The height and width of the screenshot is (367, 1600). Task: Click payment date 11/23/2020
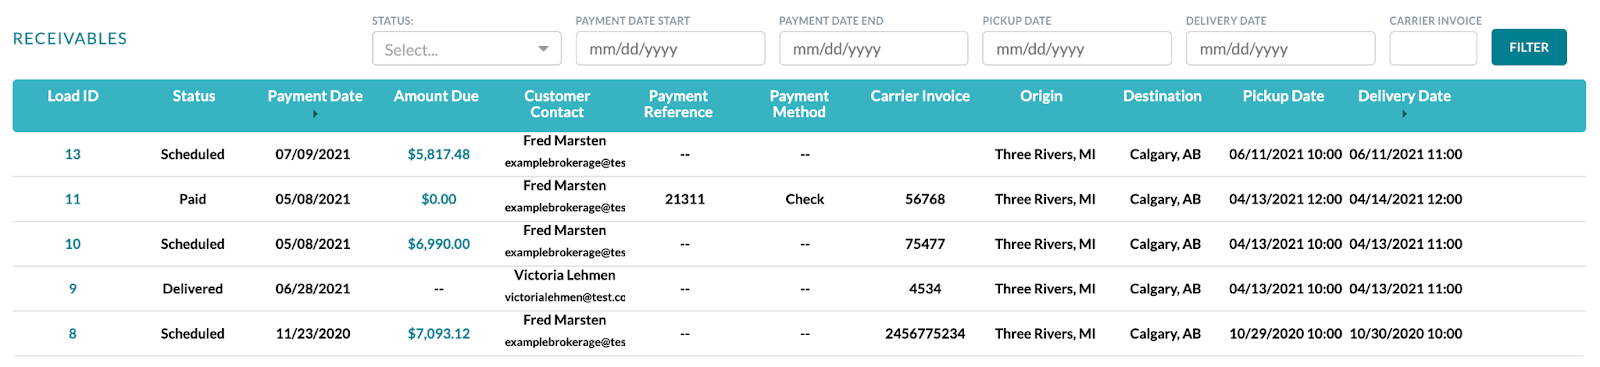313,334
